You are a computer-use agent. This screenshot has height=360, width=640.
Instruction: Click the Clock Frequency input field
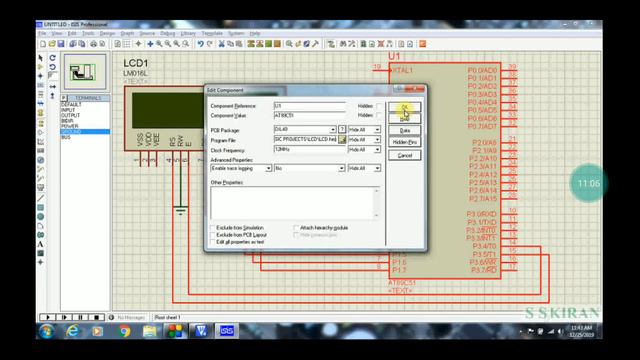310,150
